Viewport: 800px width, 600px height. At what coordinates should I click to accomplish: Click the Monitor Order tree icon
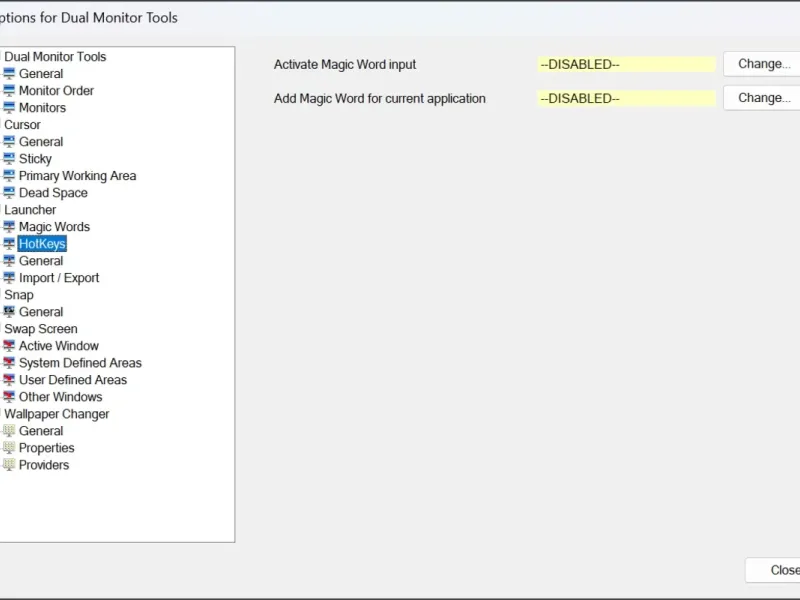9,90
